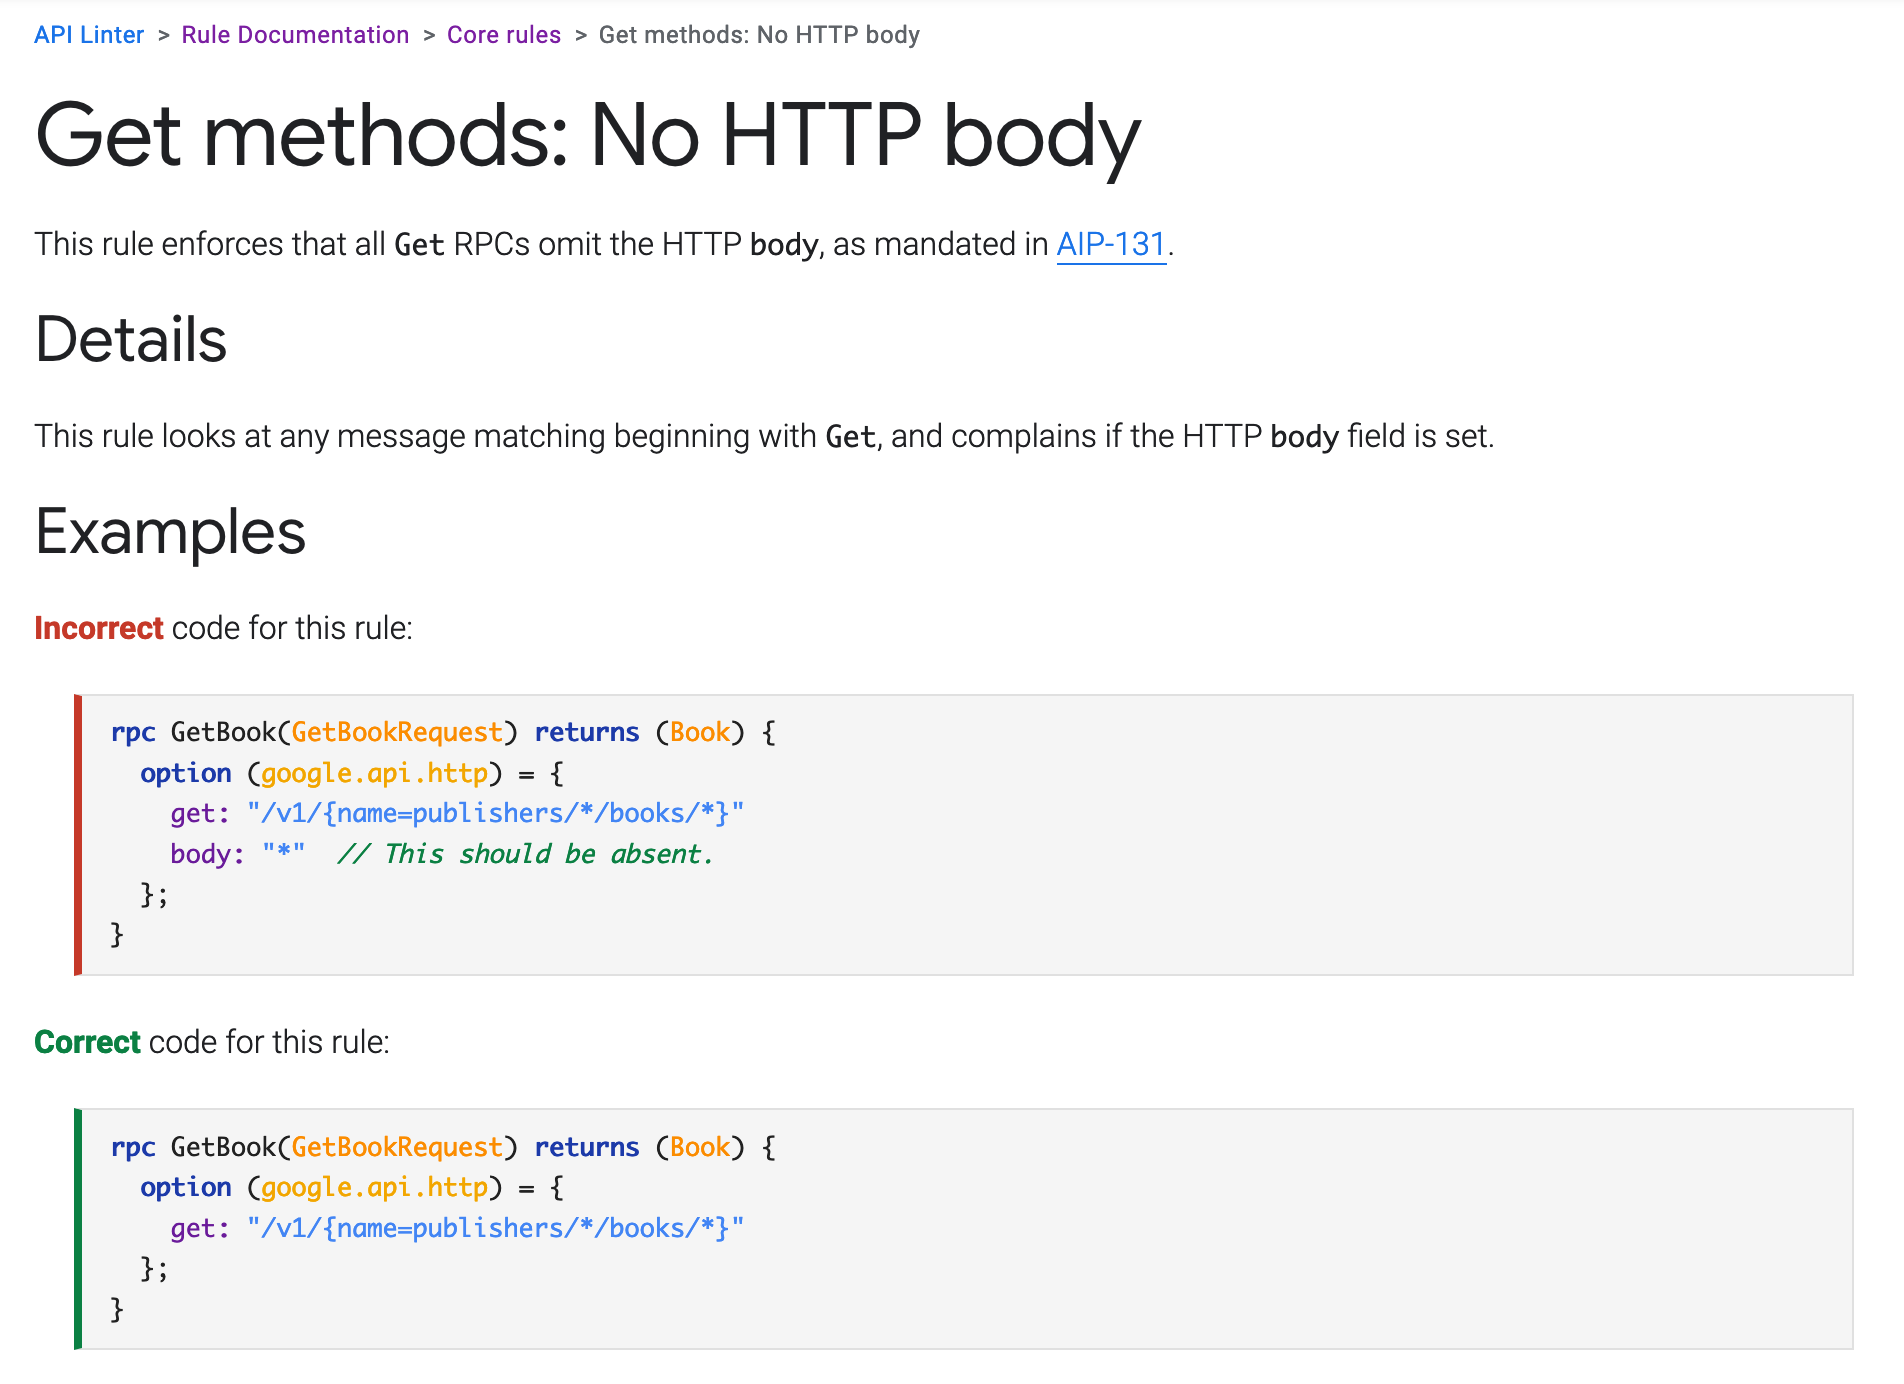Click the green 'Correct' label
The image size is (1904, 1384).
87,1042
